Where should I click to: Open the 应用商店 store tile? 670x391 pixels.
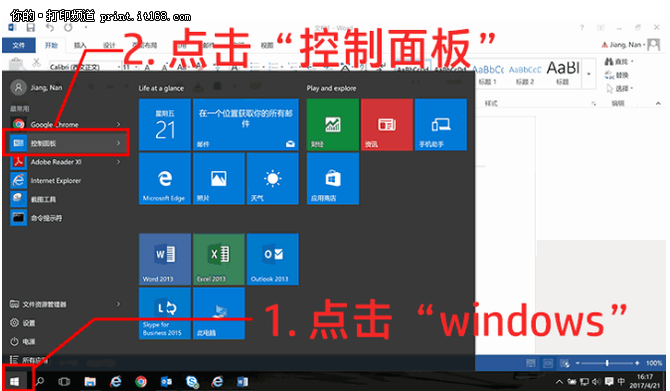333,179
